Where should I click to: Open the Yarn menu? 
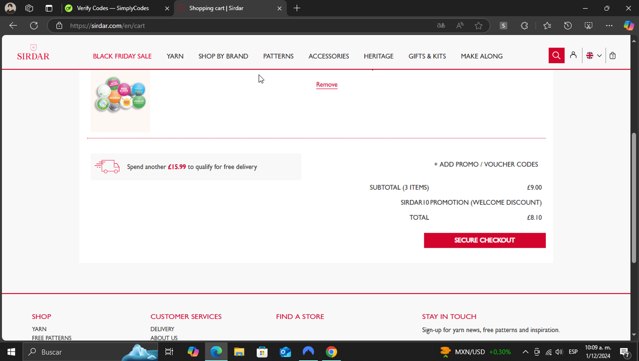[x=175, y=56]
